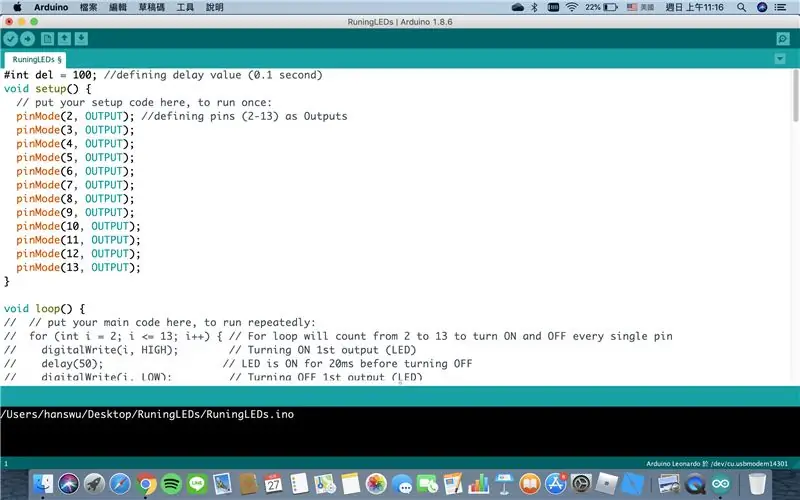Click the Arduino icon in the Dock

[720, 484]
